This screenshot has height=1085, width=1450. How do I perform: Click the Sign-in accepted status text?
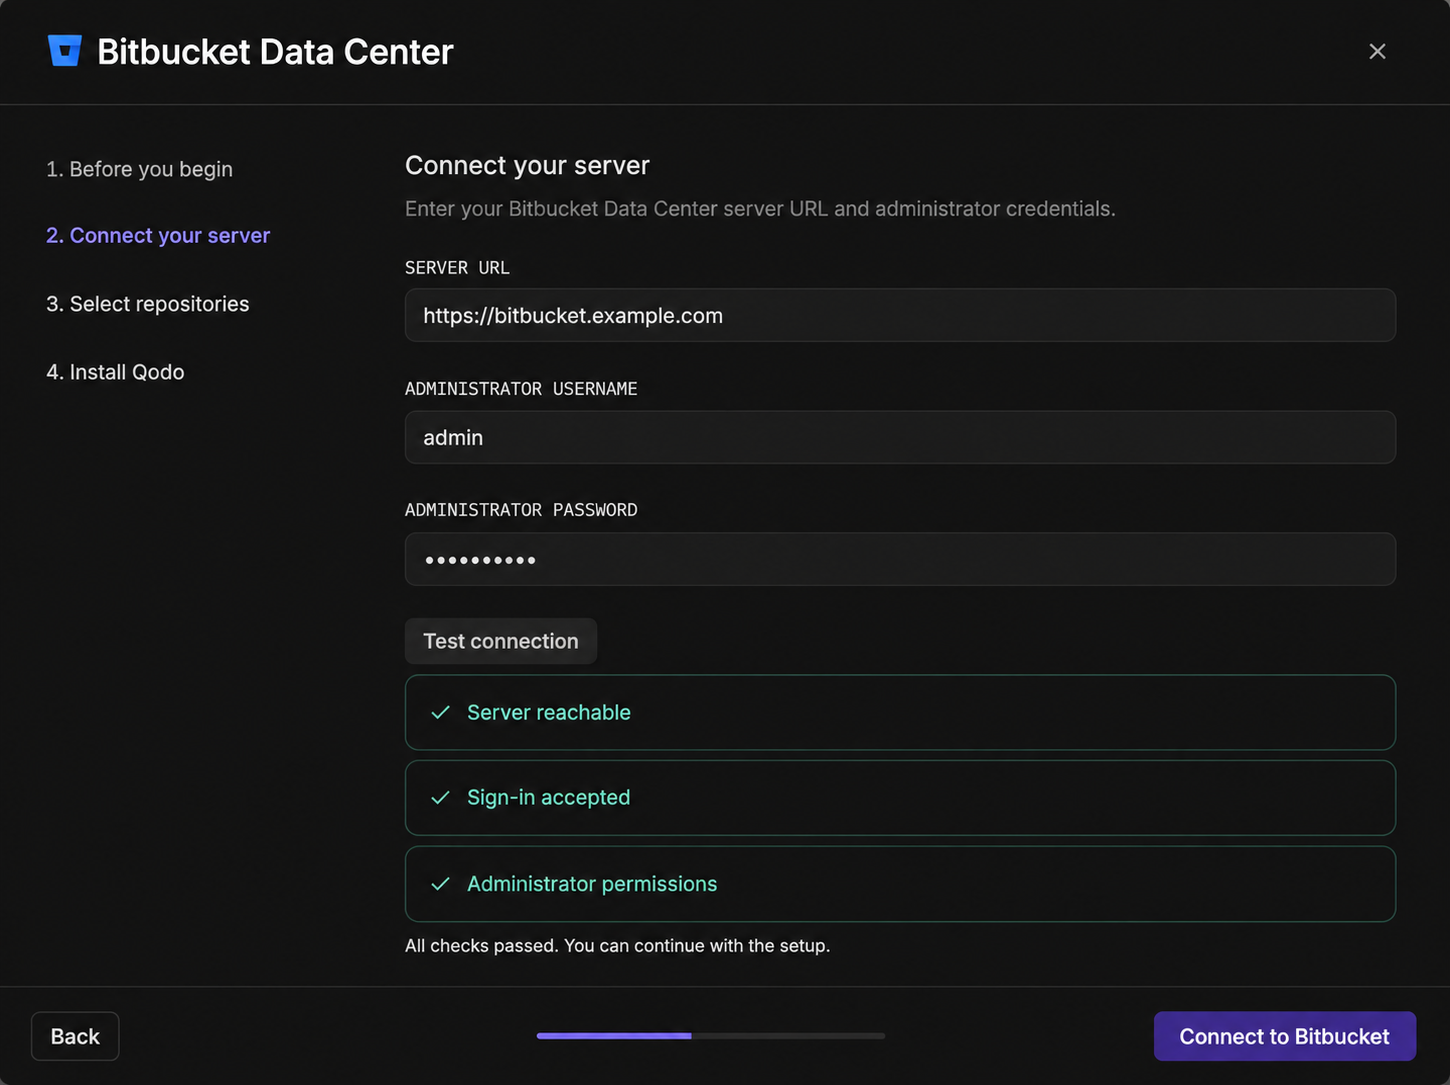pyautogui.click(x=549, y=798)
